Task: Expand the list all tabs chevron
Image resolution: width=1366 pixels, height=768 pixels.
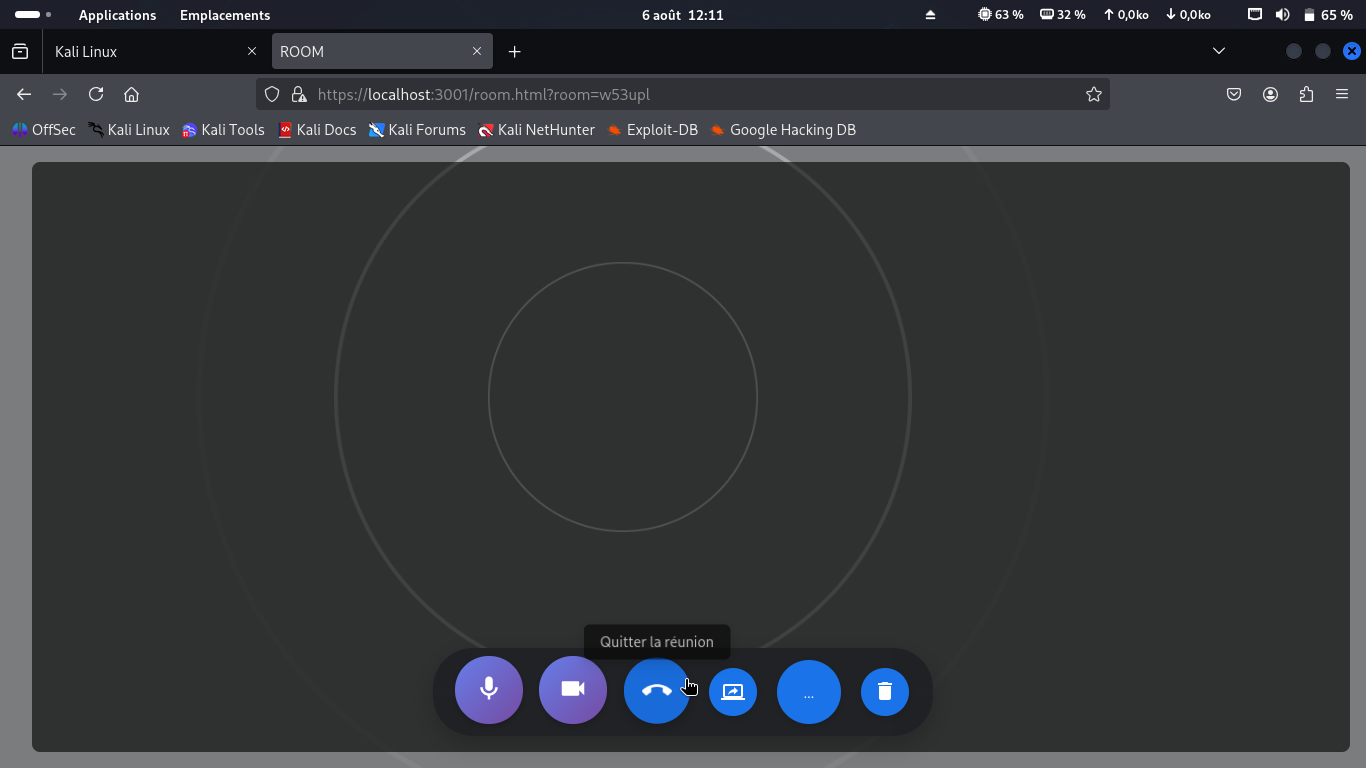Action: pos(1218,51)
